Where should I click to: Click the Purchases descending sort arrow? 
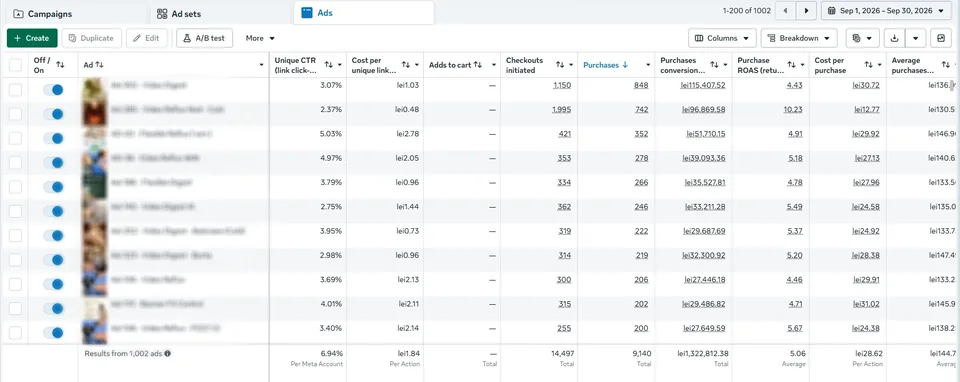pos(625,65)
